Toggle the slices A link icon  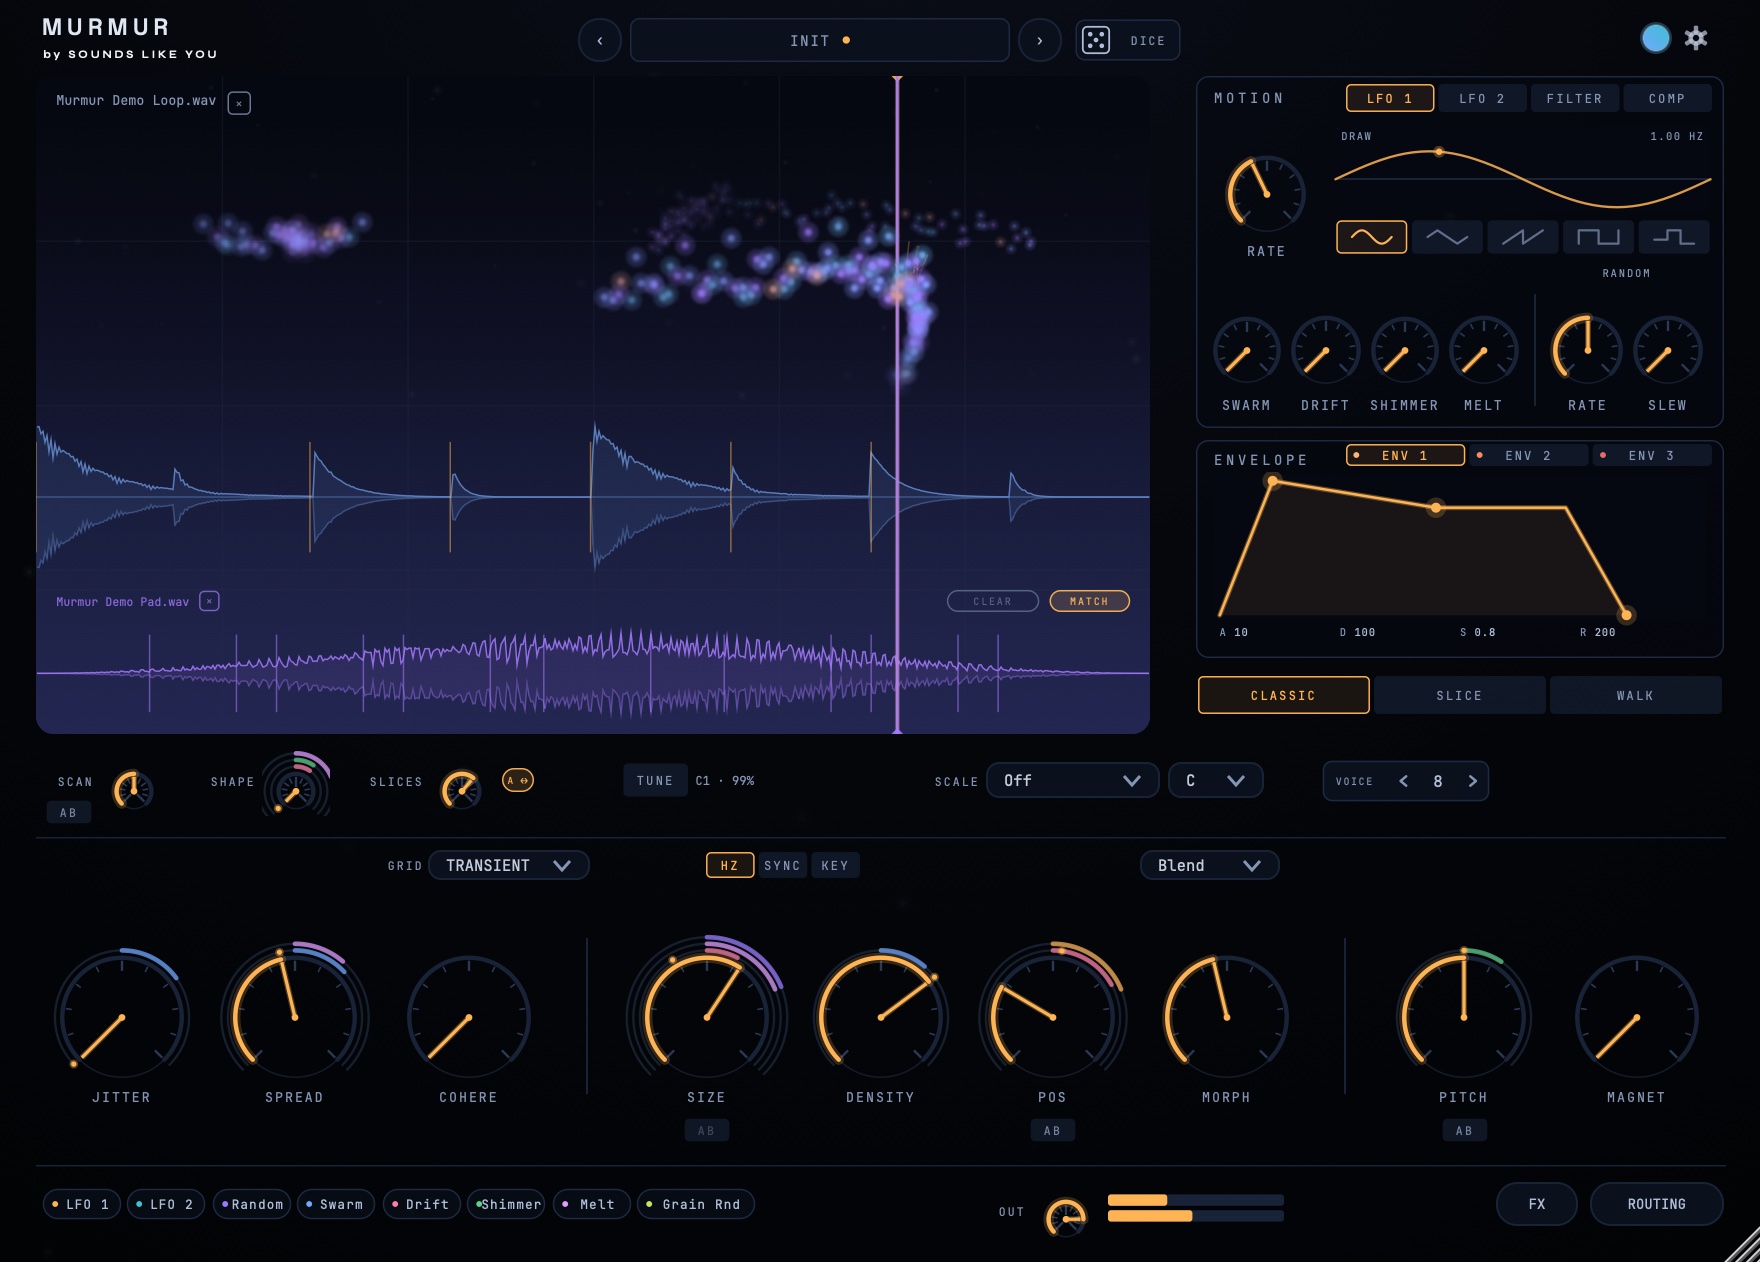click(518, 780)
